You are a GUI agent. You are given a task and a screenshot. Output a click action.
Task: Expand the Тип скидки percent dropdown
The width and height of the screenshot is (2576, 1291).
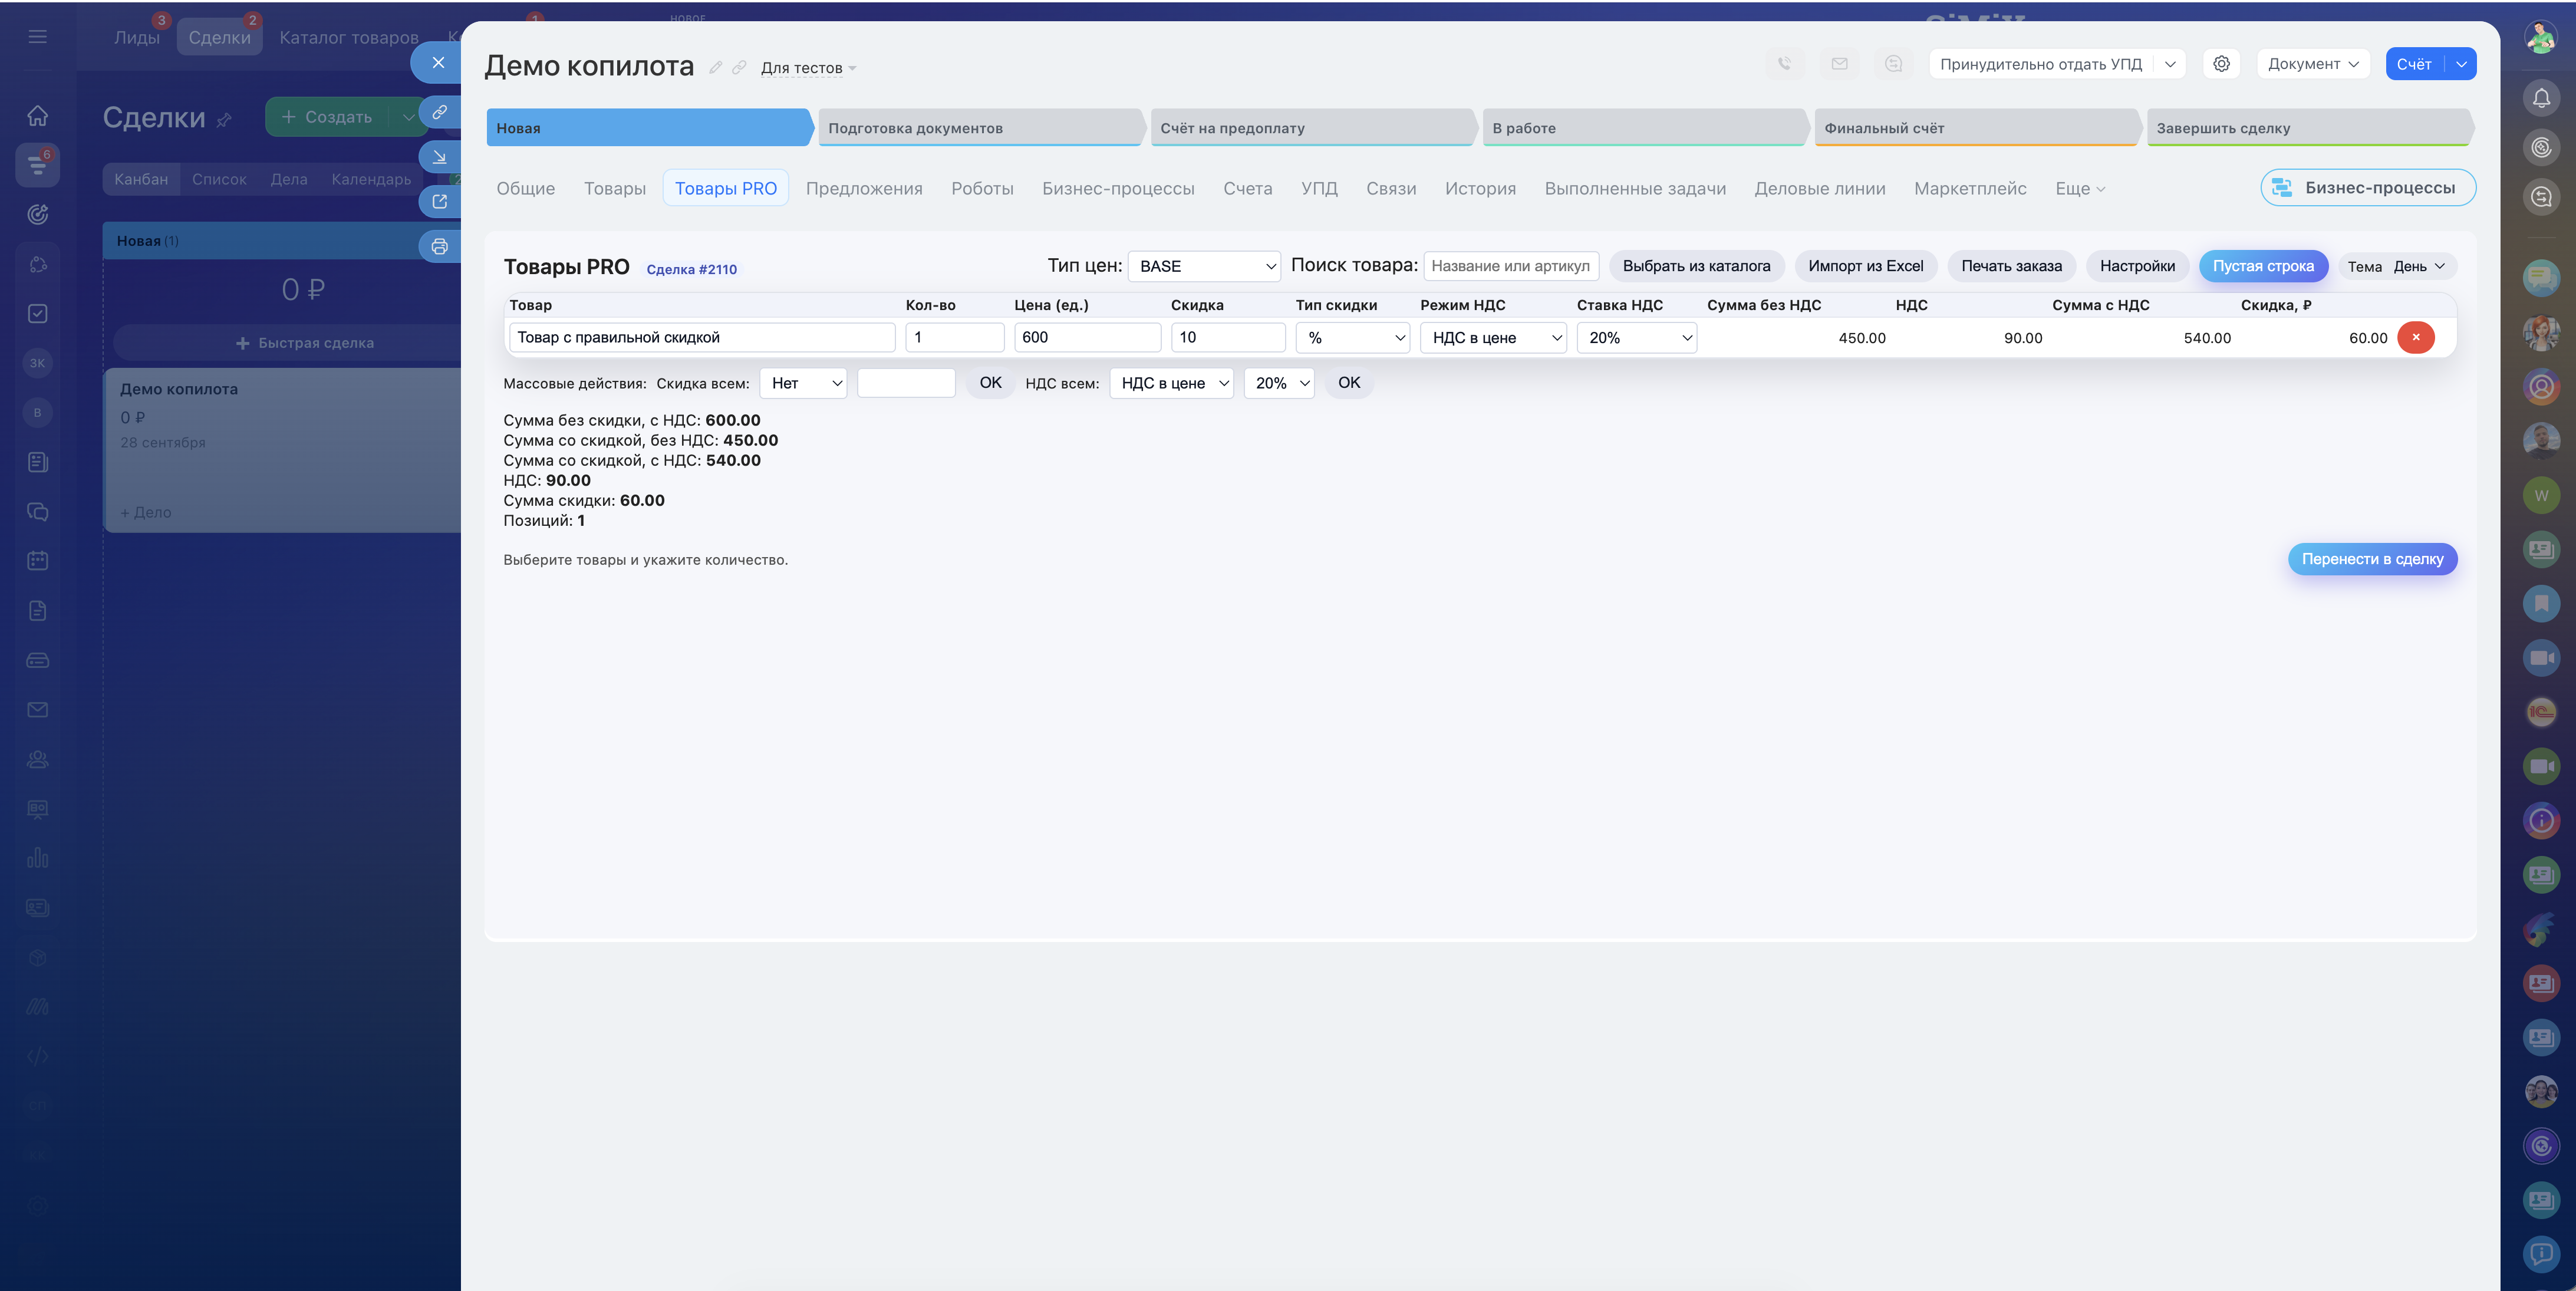point(1352,338)
